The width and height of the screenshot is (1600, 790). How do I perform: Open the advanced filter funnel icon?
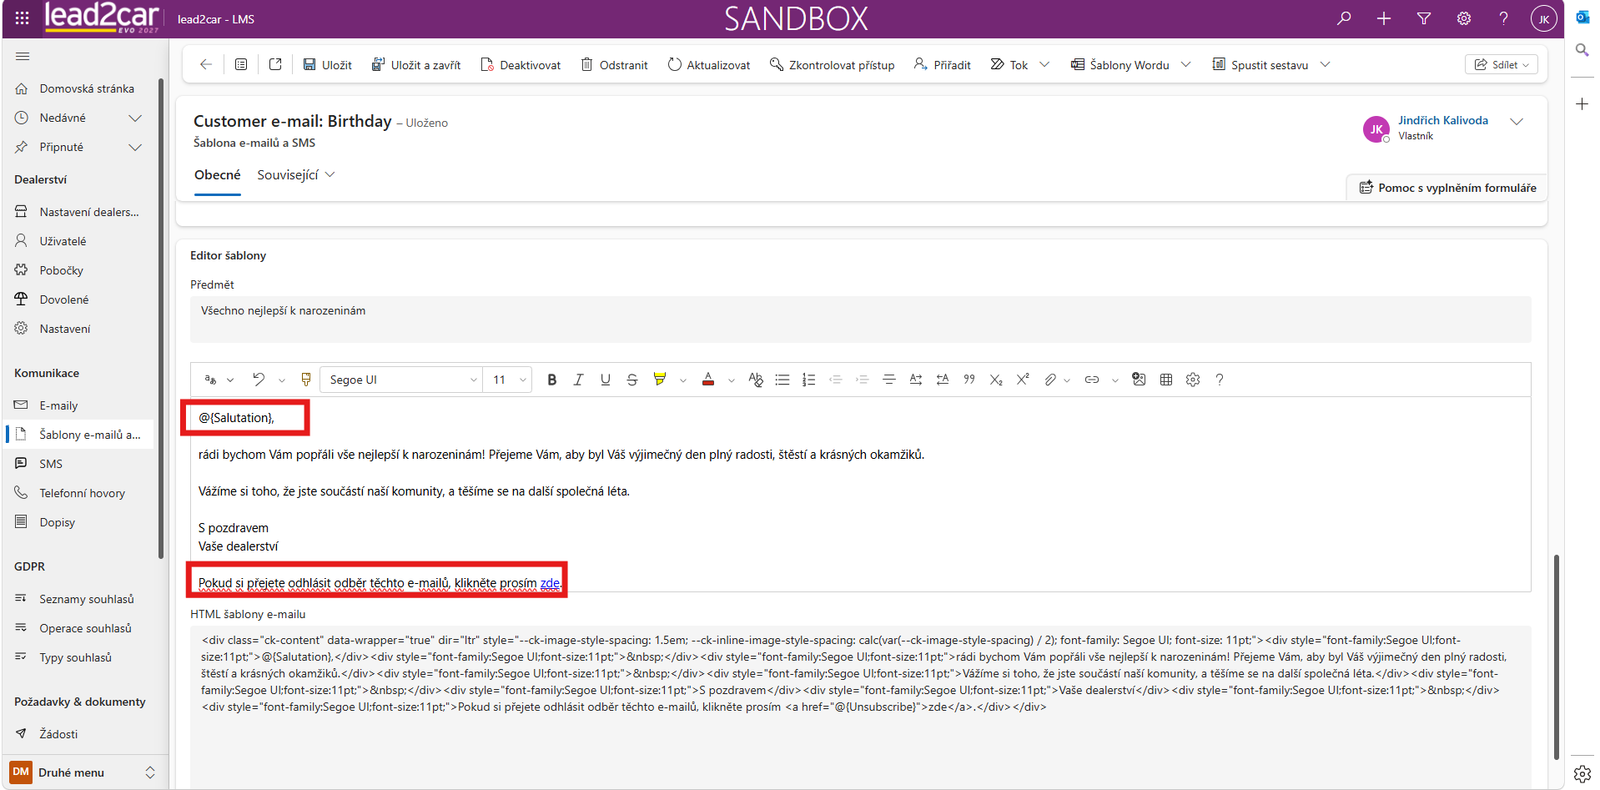point(1424,18)
